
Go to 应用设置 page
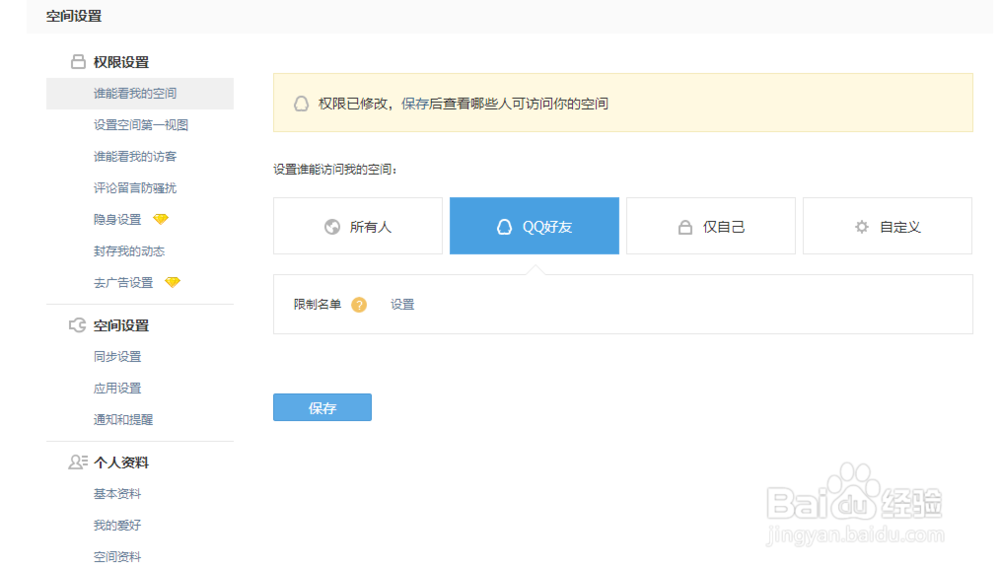point(117,388)
